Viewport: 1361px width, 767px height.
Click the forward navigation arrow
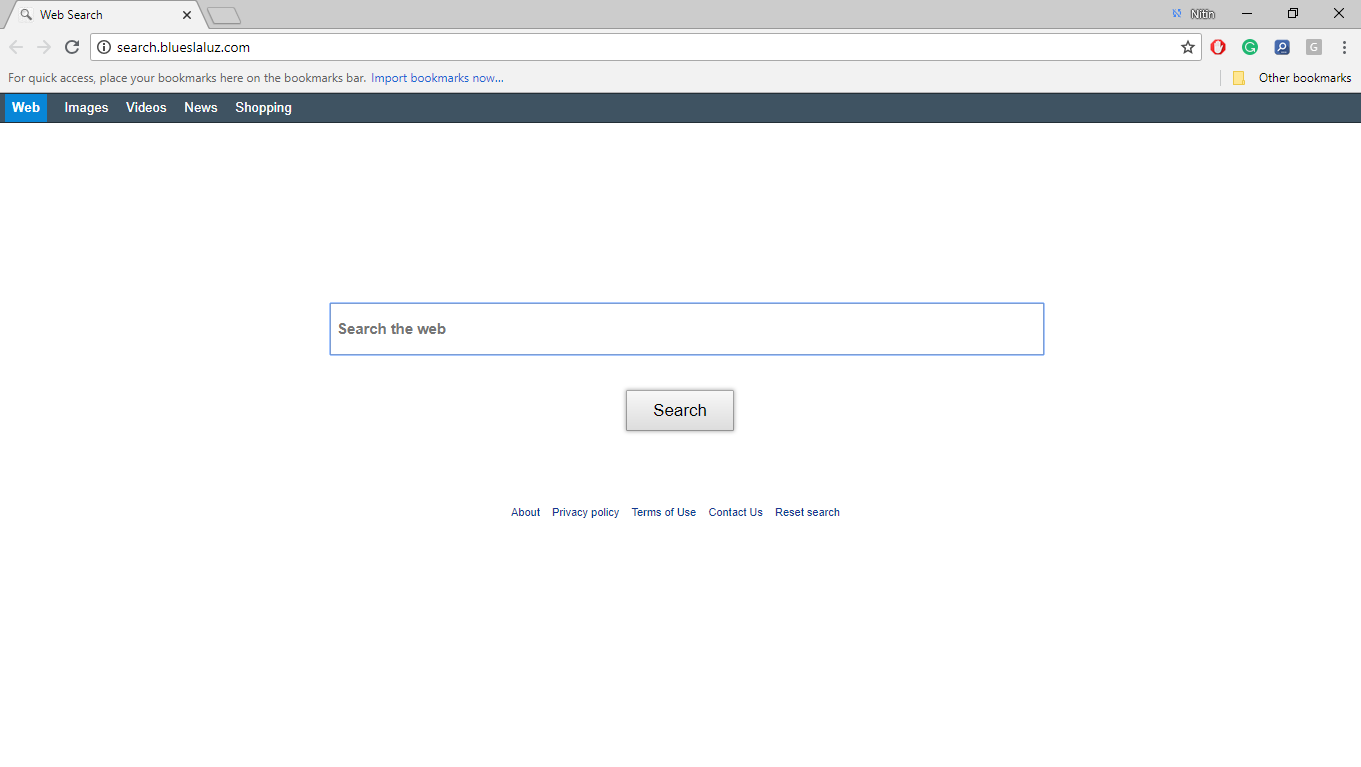tap(43, 46)
